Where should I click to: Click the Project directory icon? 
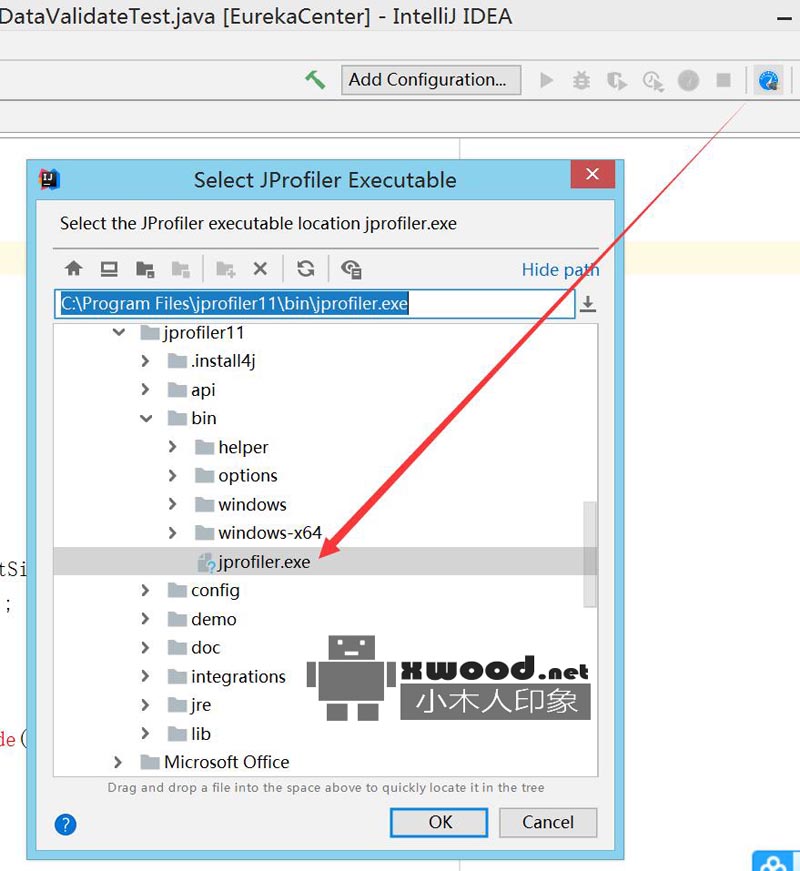coord(145,269)
